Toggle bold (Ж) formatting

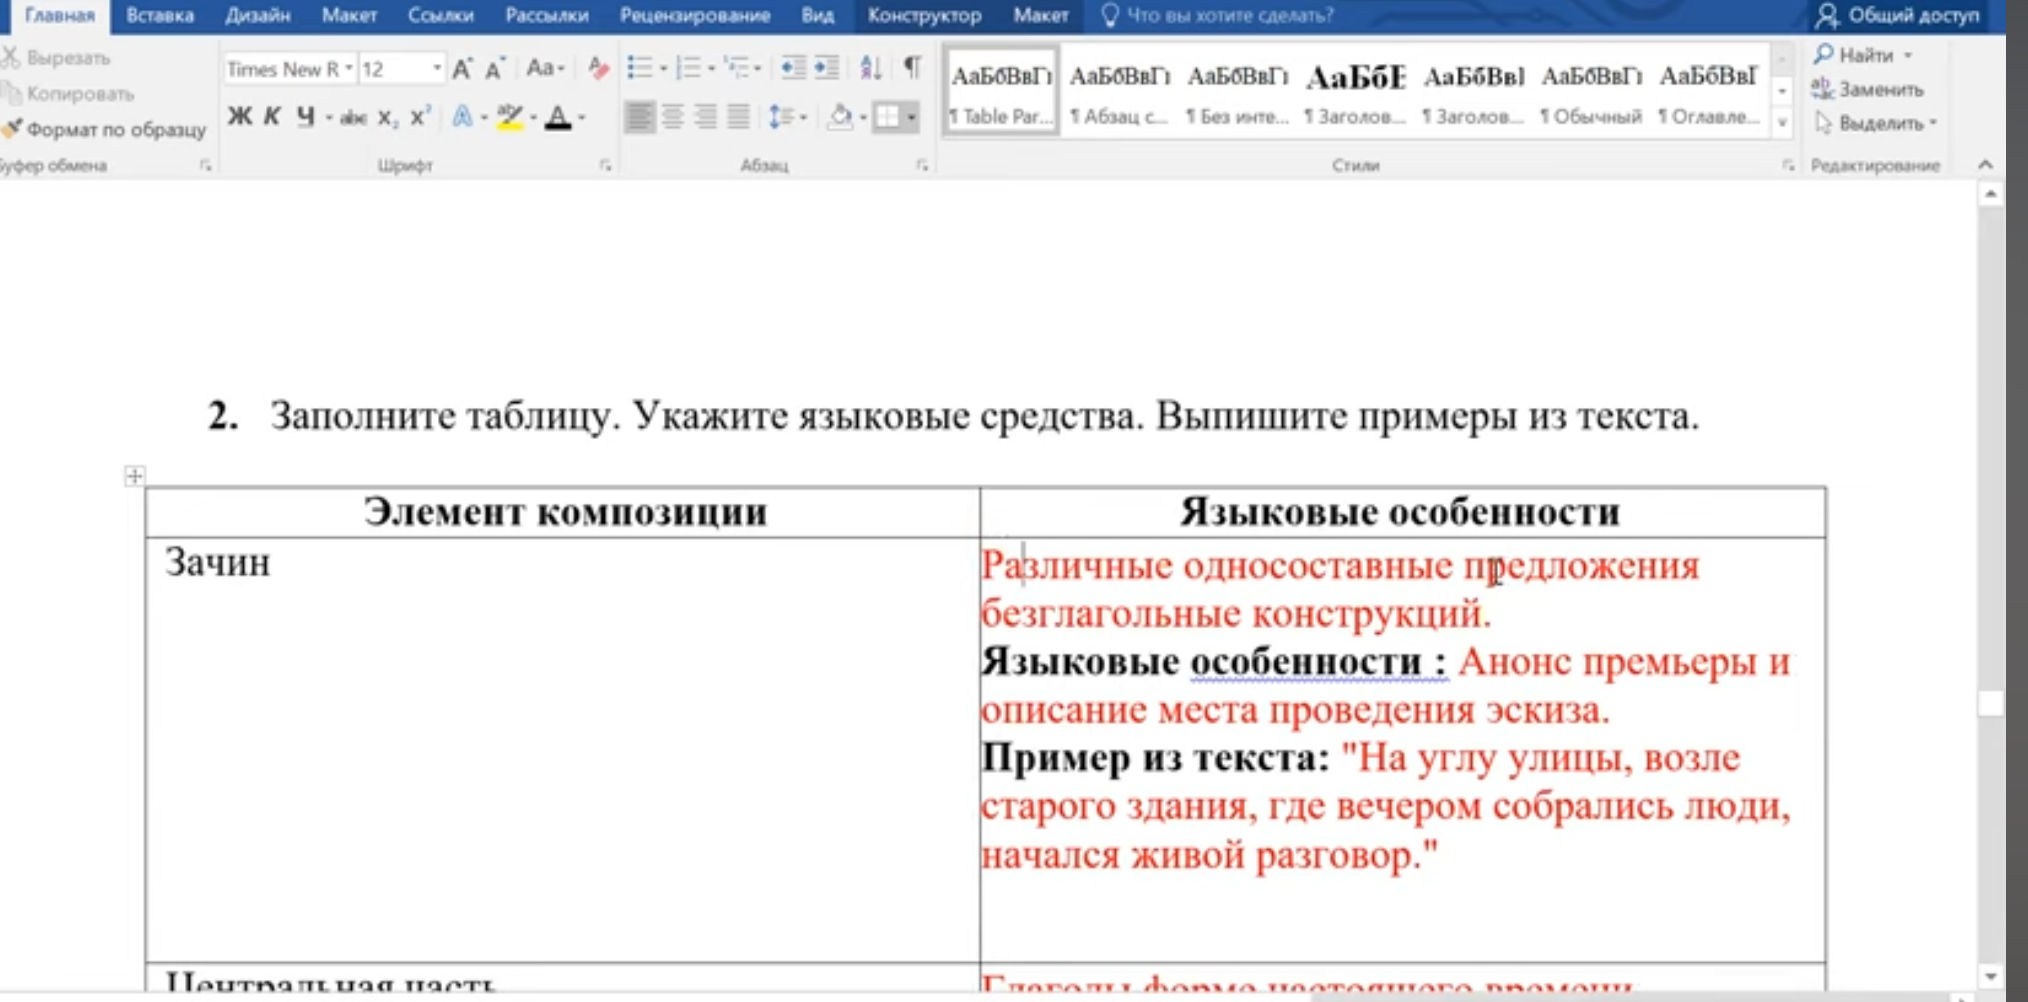[239, 117]
